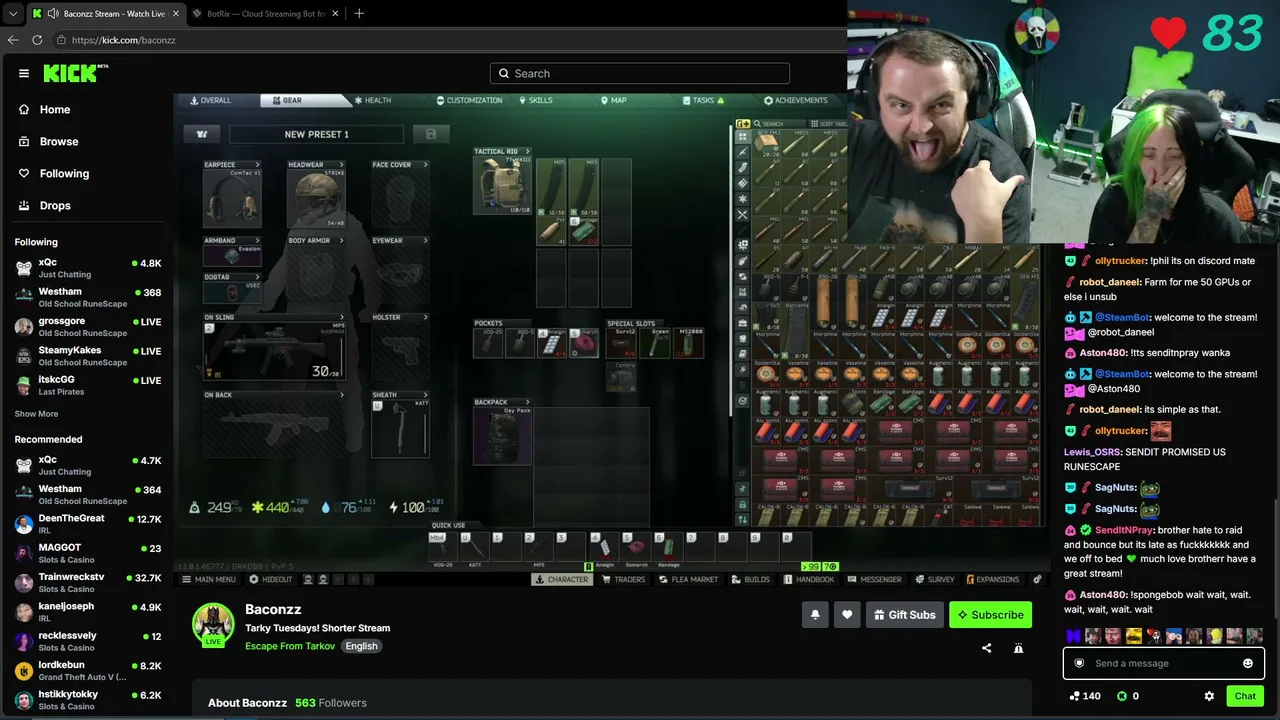Image resolution: width=1280 pixels, height=720 pixels.
Task: Share the stream via share icon
Action: [987, 648]
